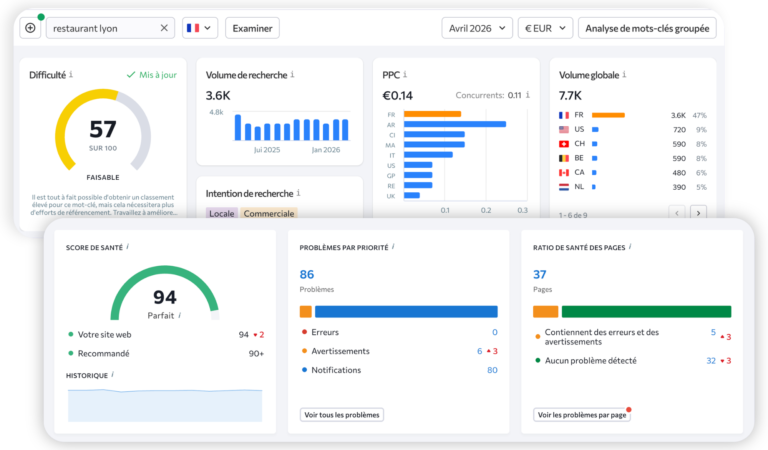Click the FAISABLE difficulty label
The height and width of the screenshot is (450, 768).
(x=103, y=177)
